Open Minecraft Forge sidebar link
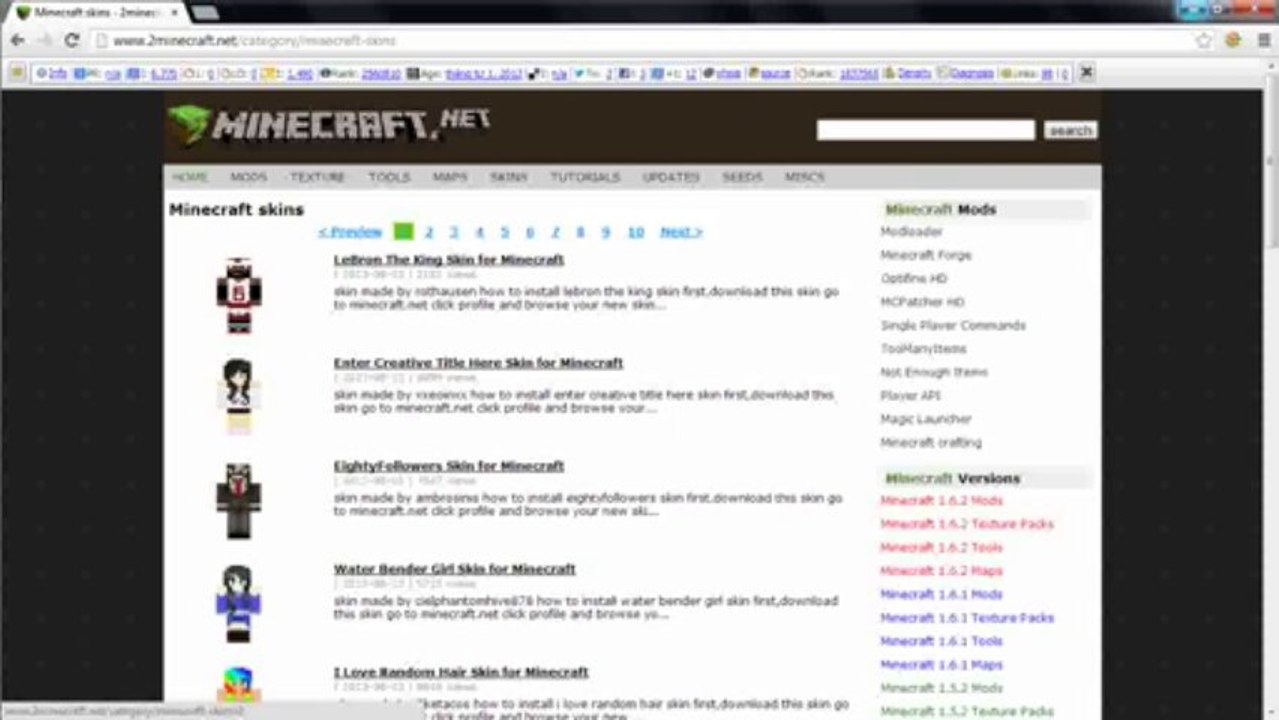The image size is (1279, 720). [x=926, y=255]
